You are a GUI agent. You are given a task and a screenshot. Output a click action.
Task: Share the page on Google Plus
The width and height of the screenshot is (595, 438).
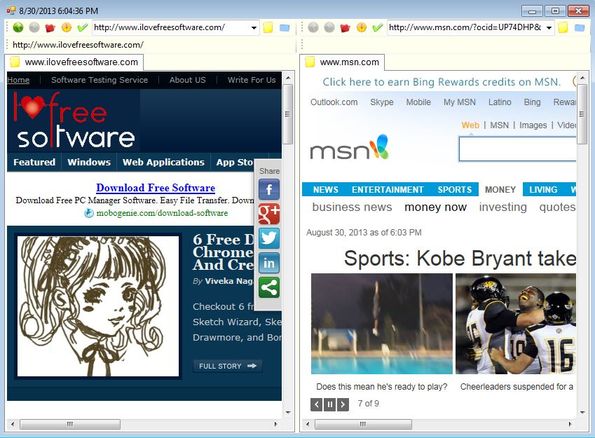coord(269,214)
